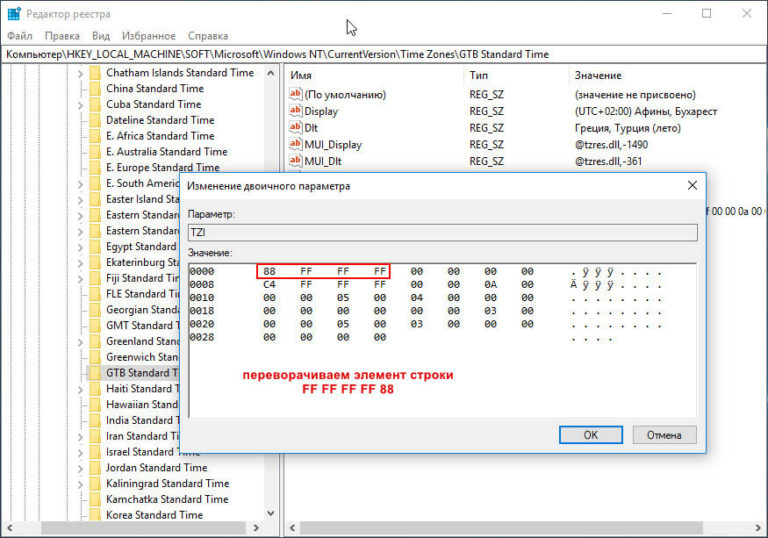The image size is (768, 538).
Task: Select the Jordan Standard Time key
Action: click(x=156, y=467)
